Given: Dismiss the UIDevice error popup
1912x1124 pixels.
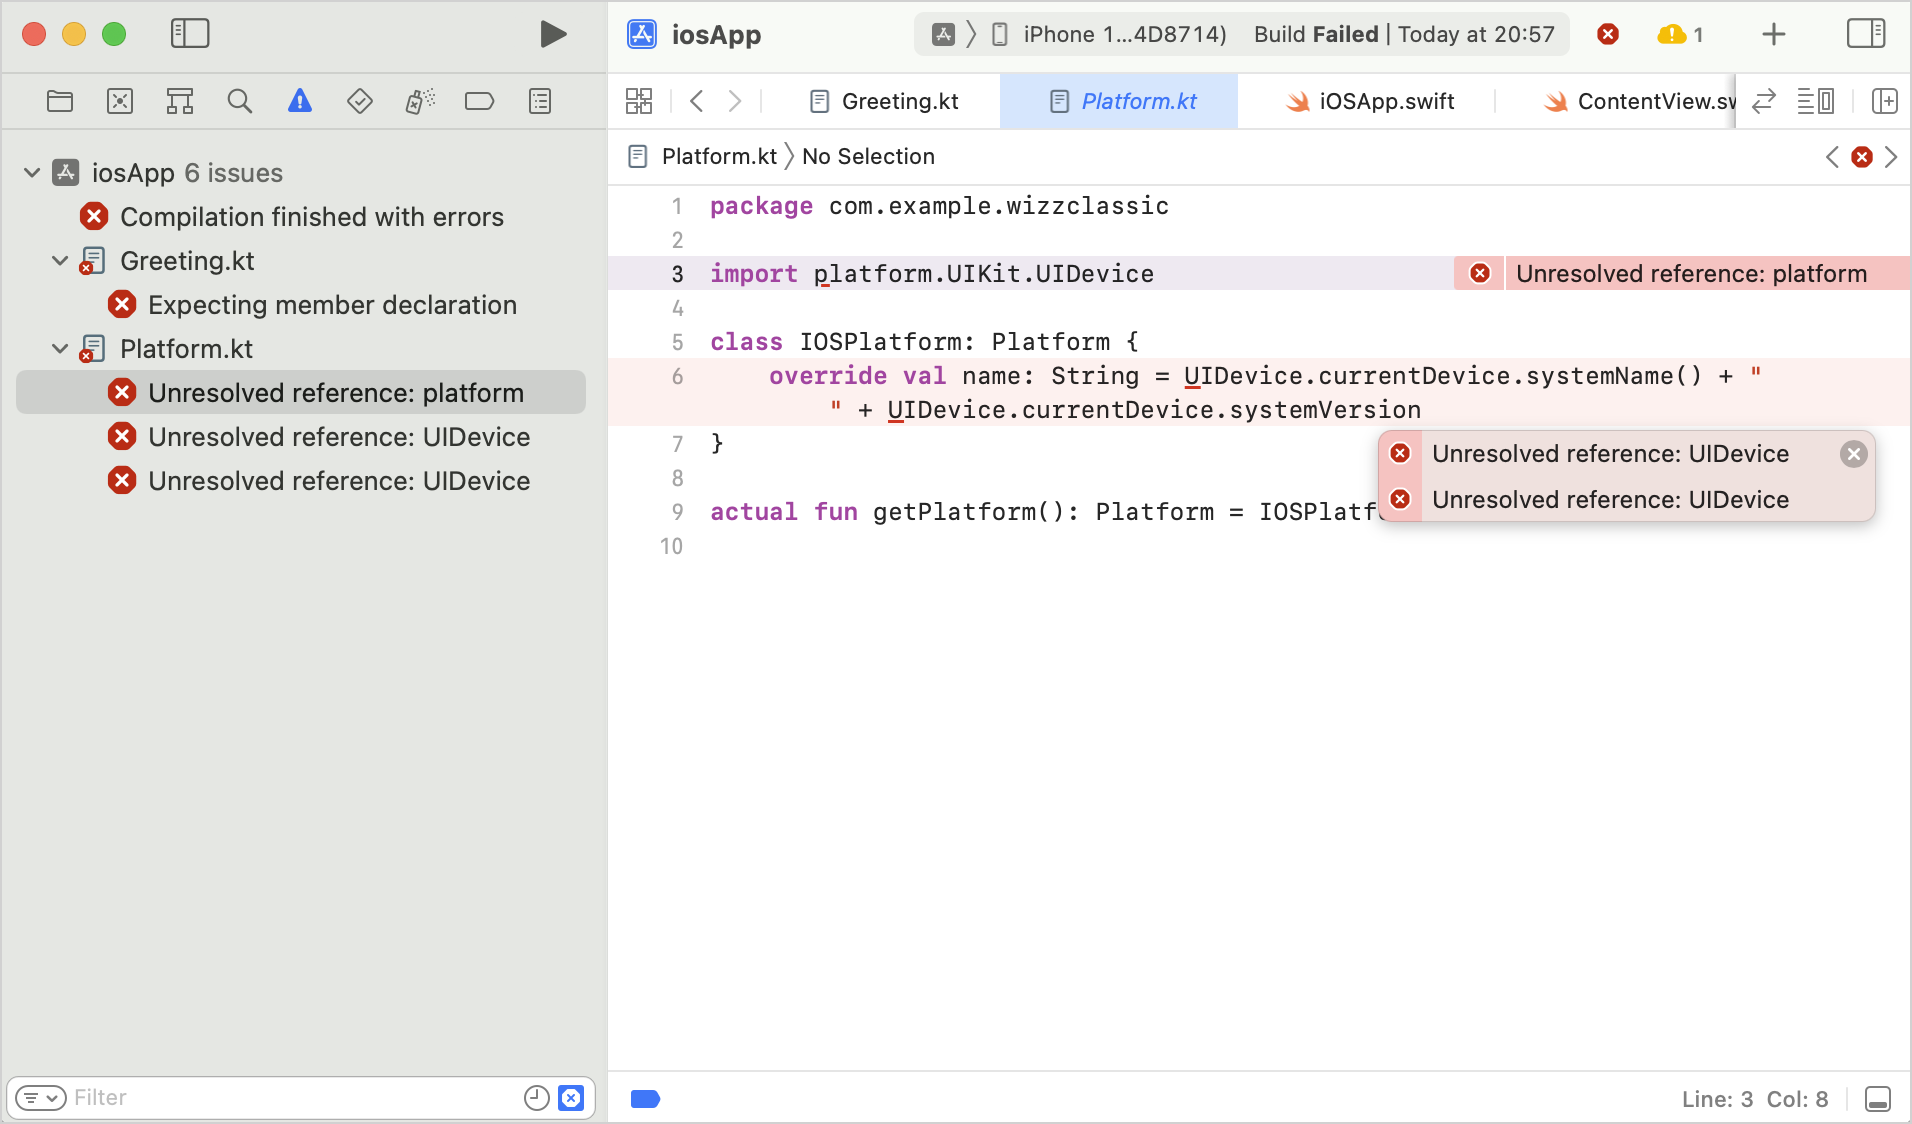Looking at the screenshot, I should (1853, 453).
